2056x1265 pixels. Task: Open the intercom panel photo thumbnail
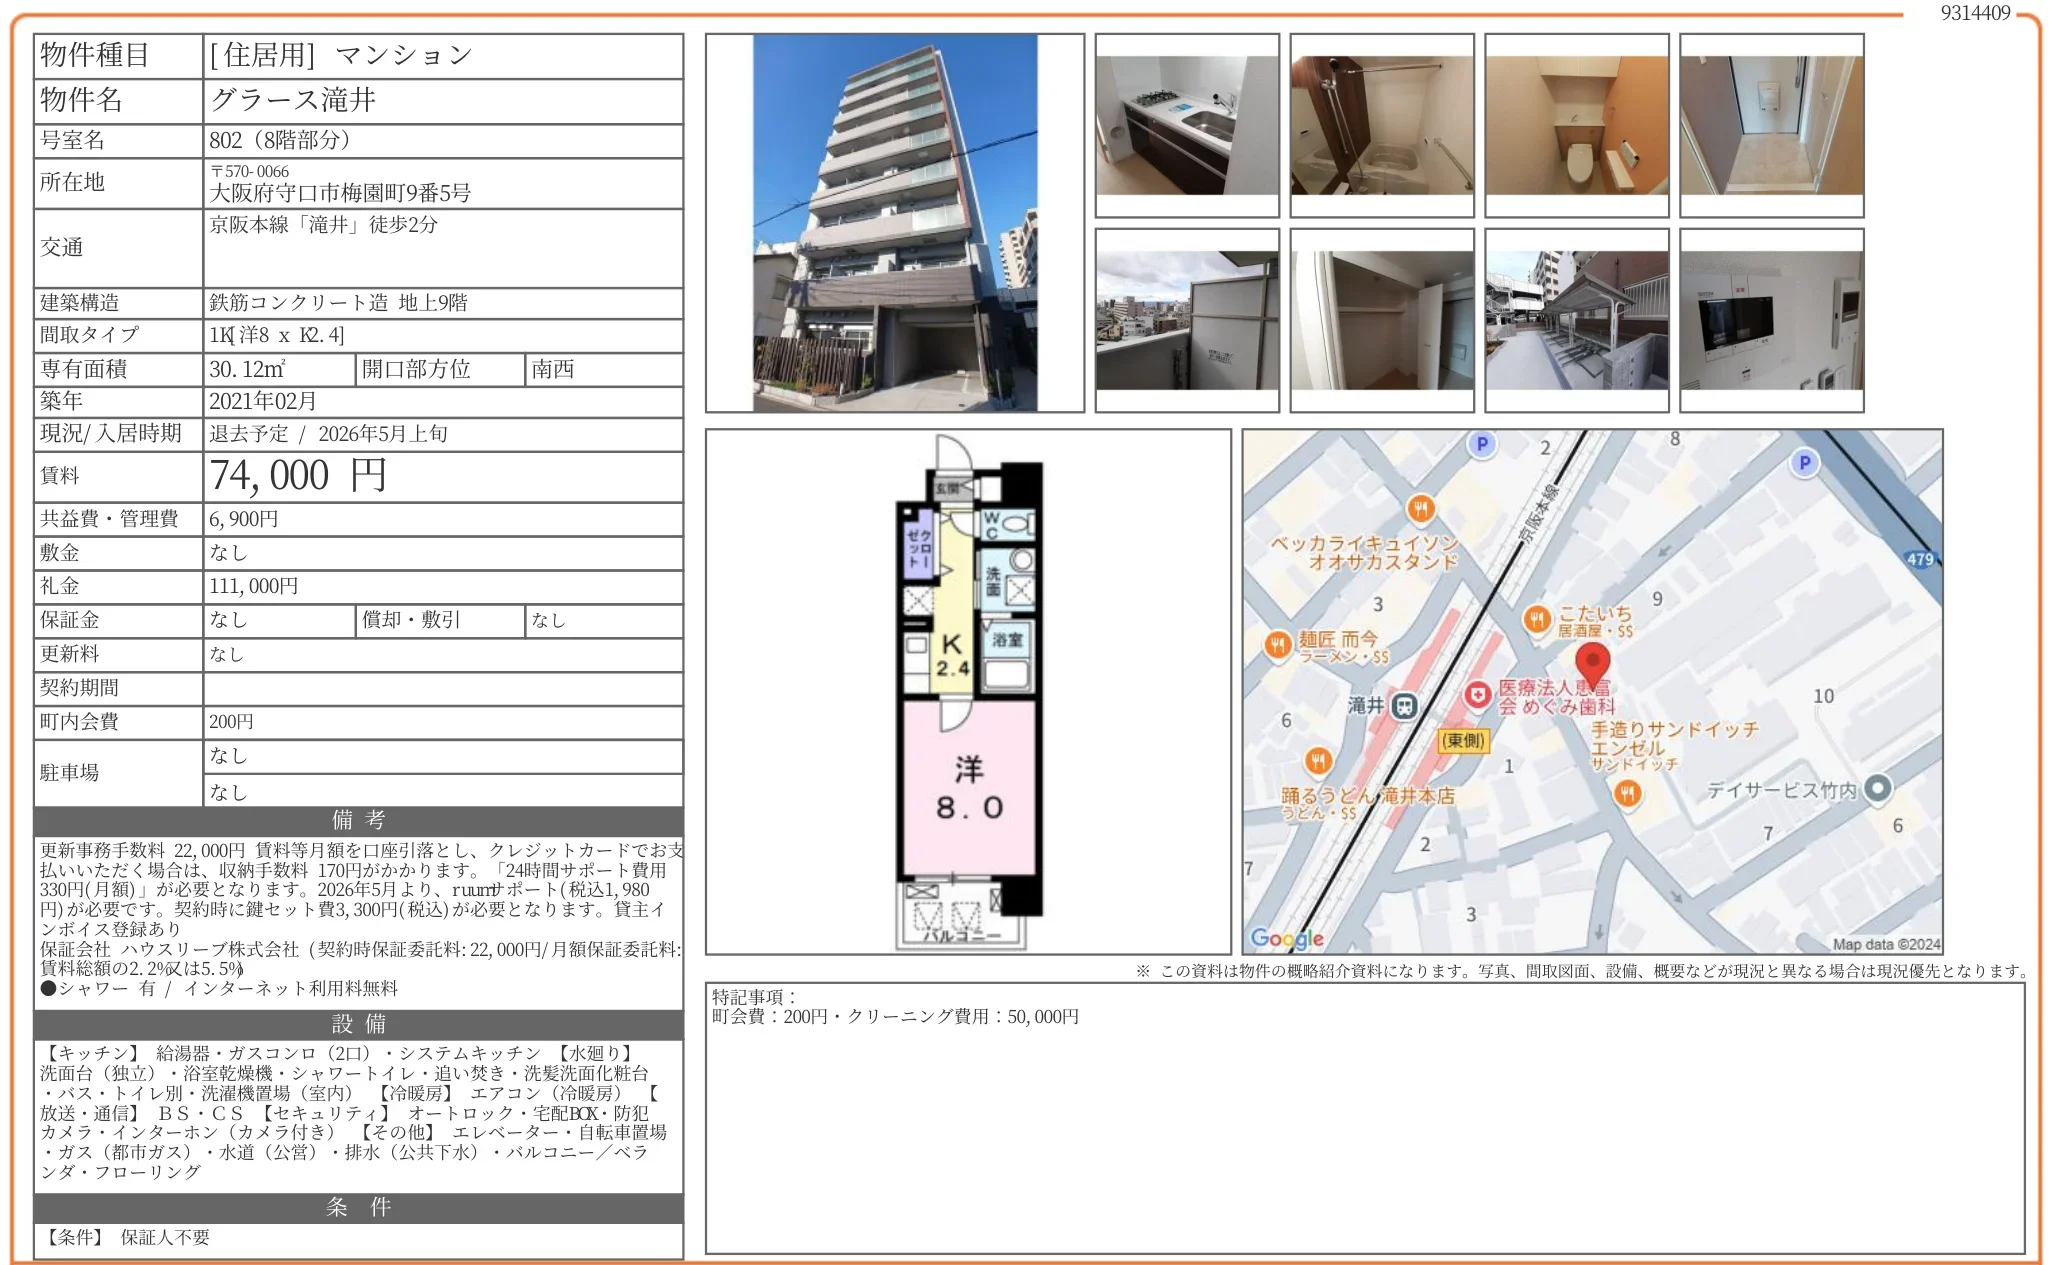pos(1771,320)
